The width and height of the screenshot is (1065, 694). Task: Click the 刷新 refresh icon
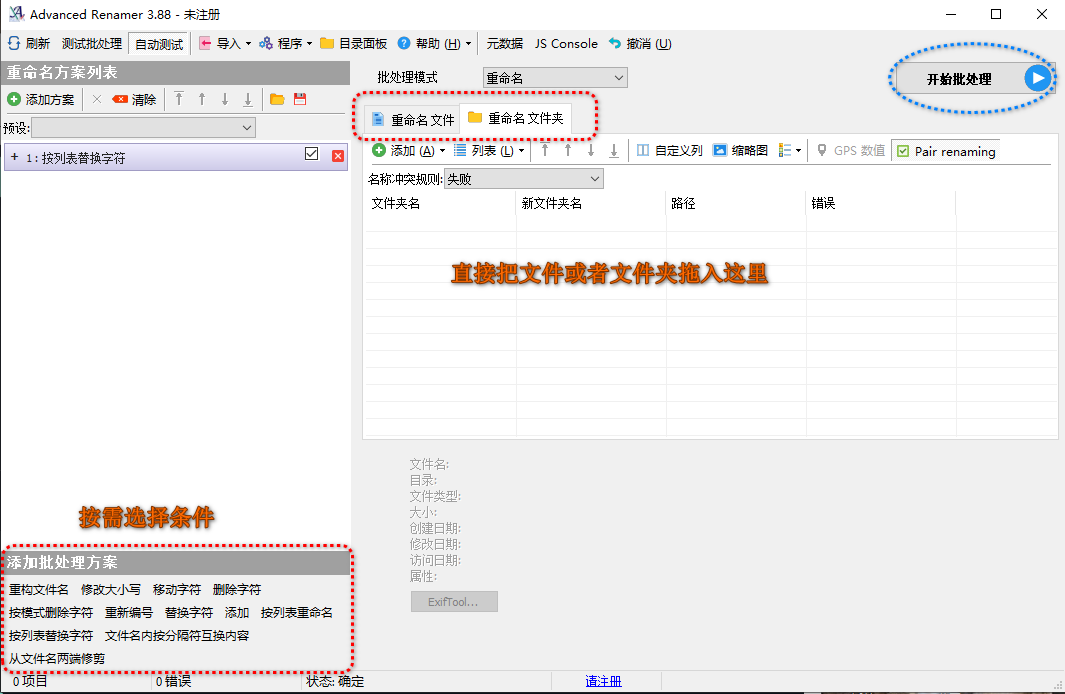14,44
